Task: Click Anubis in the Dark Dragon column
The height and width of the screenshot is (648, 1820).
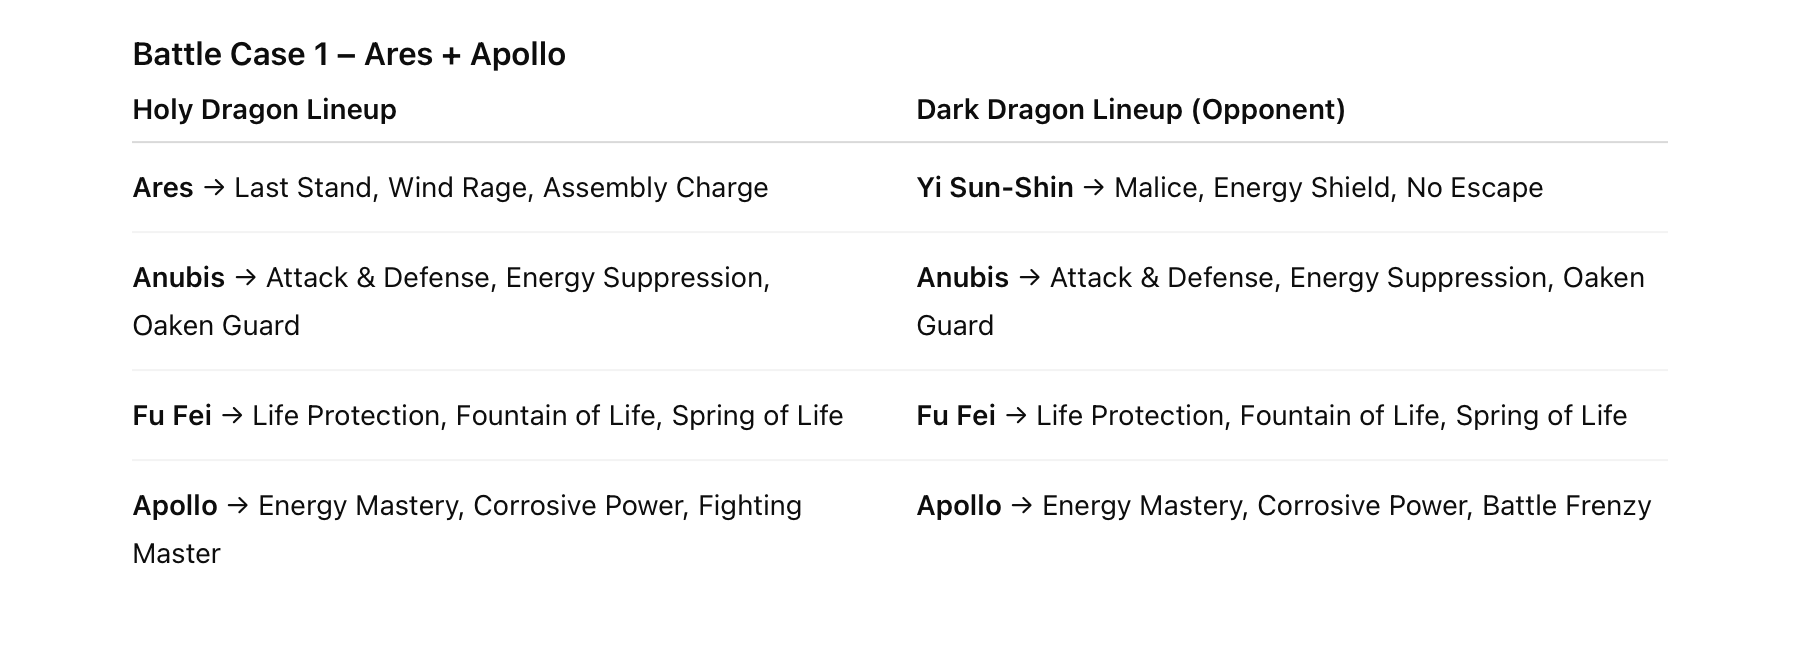Action: 962,277
